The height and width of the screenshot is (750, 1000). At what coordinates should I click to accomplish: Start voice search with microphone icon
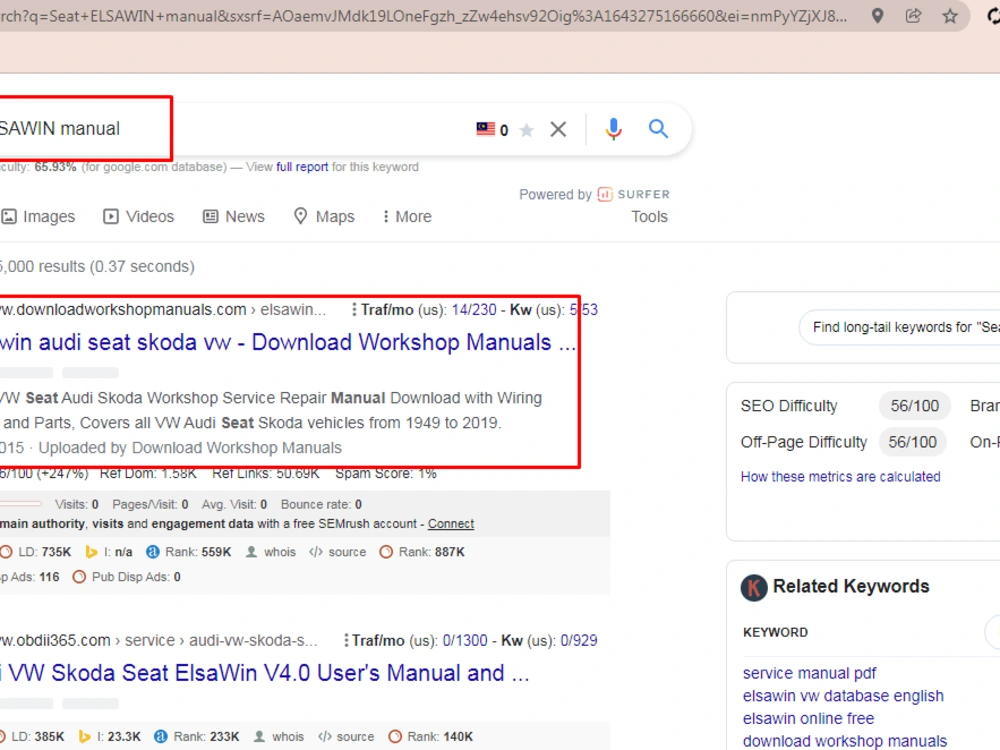click(613, 129)
